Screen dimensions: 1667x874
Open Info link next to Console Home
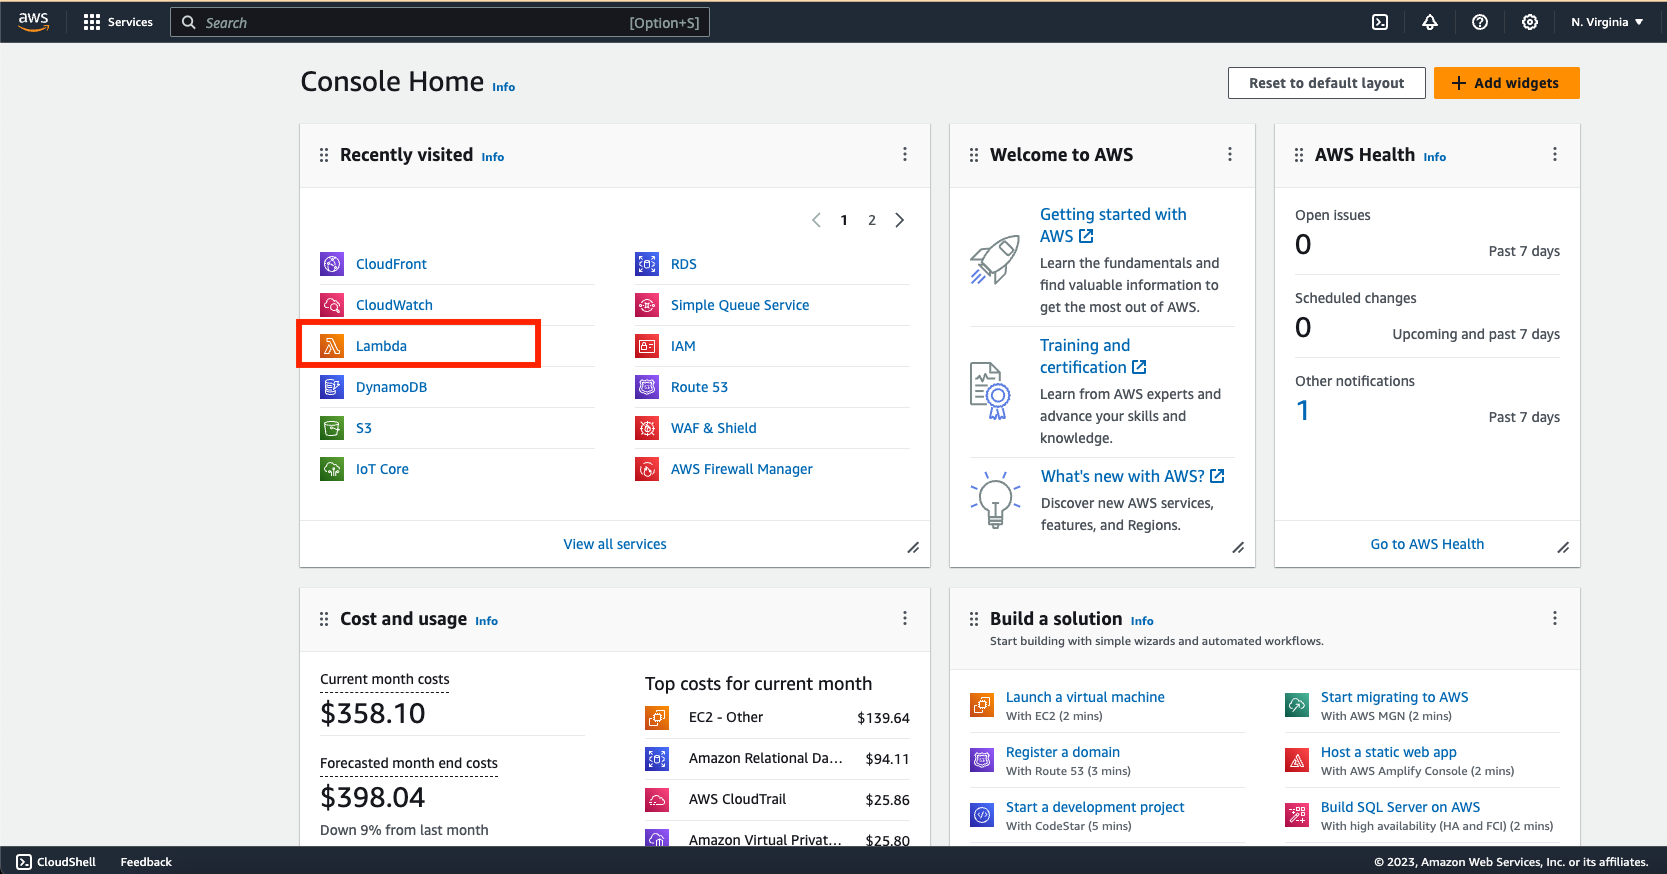click(x=503, y=87)
